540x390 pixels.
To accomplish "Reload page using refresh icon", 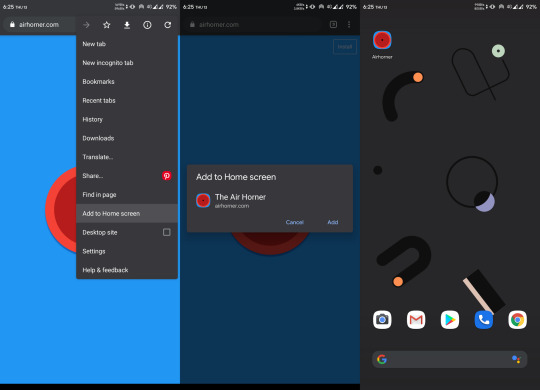I will 168,25.
